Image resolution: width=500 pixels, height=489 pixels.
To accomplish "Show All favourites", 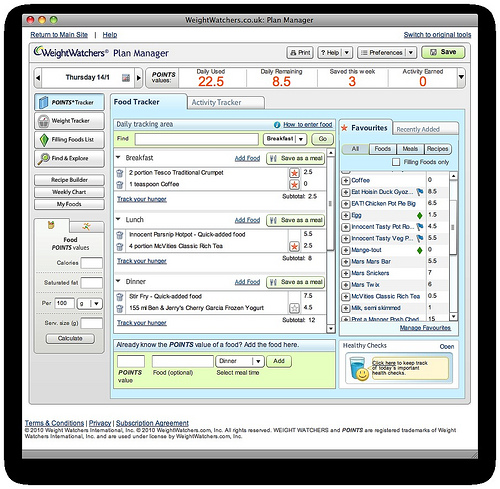I will coord(355,149).
